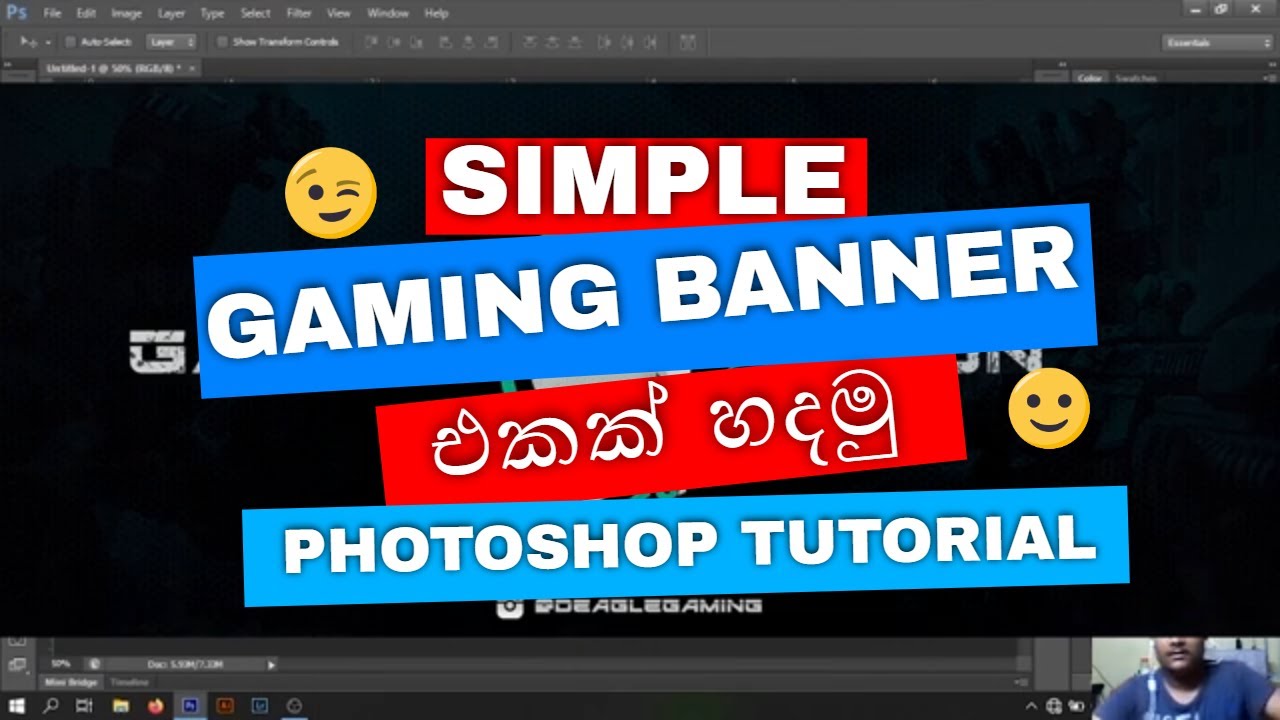Close the Untitled-1 document tab
The width and height of the screenshot is (1280, 720).
coord(191,68)
